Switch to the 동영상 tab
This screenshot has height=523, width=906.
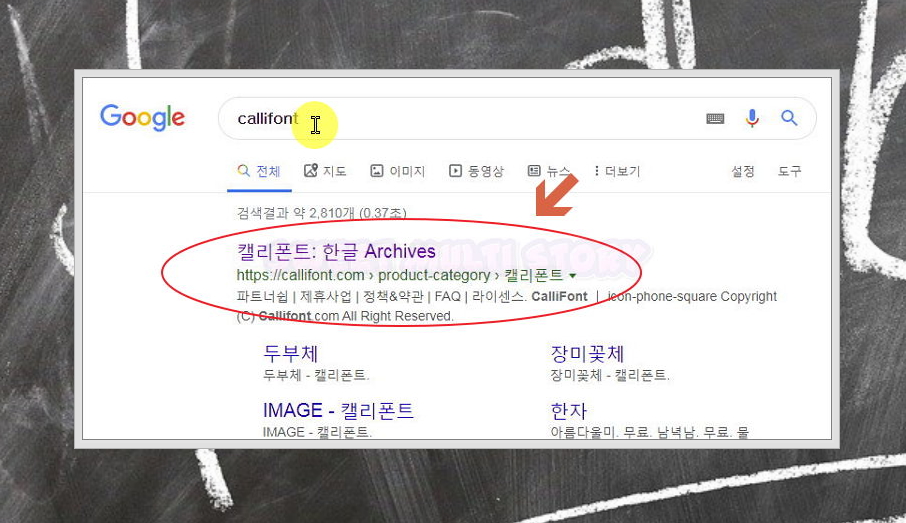click(x=476, y=171)
